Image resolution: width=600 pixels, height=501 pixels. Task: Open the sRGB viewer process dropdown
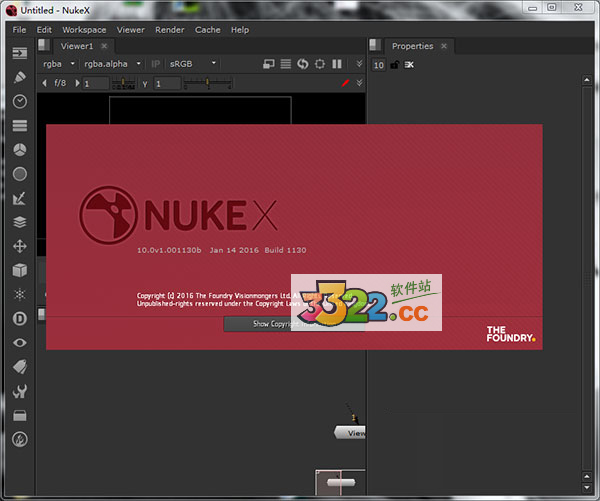click(x=191, y=64)
